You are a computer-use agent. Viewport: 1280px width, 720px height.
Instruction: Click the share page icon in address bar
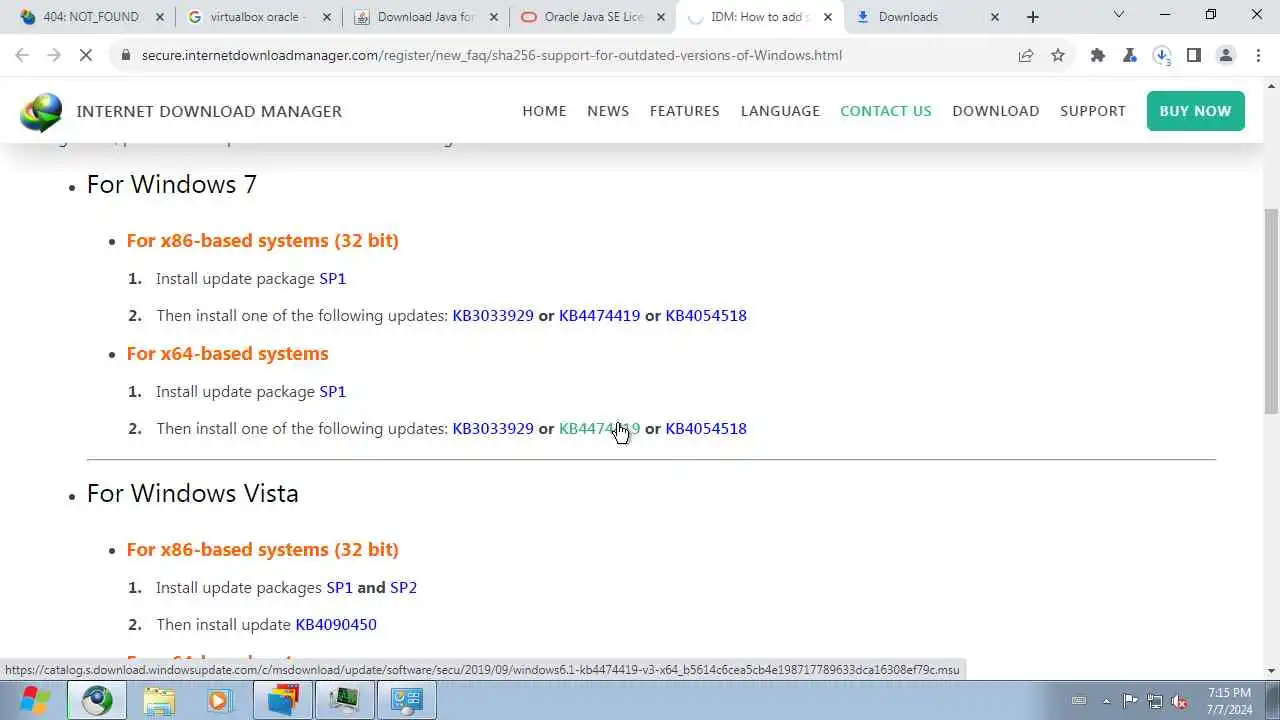1026,55
